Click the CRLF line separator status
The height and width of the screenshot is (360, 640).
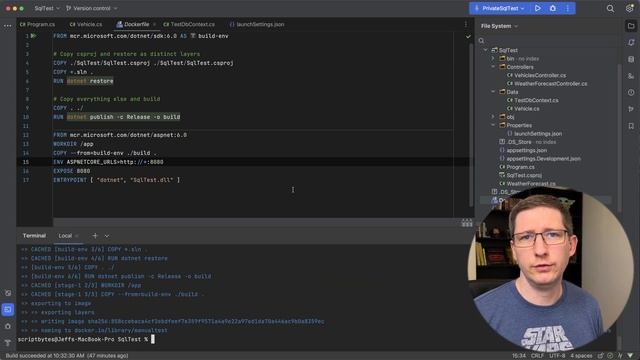click(x=537, y=356)
